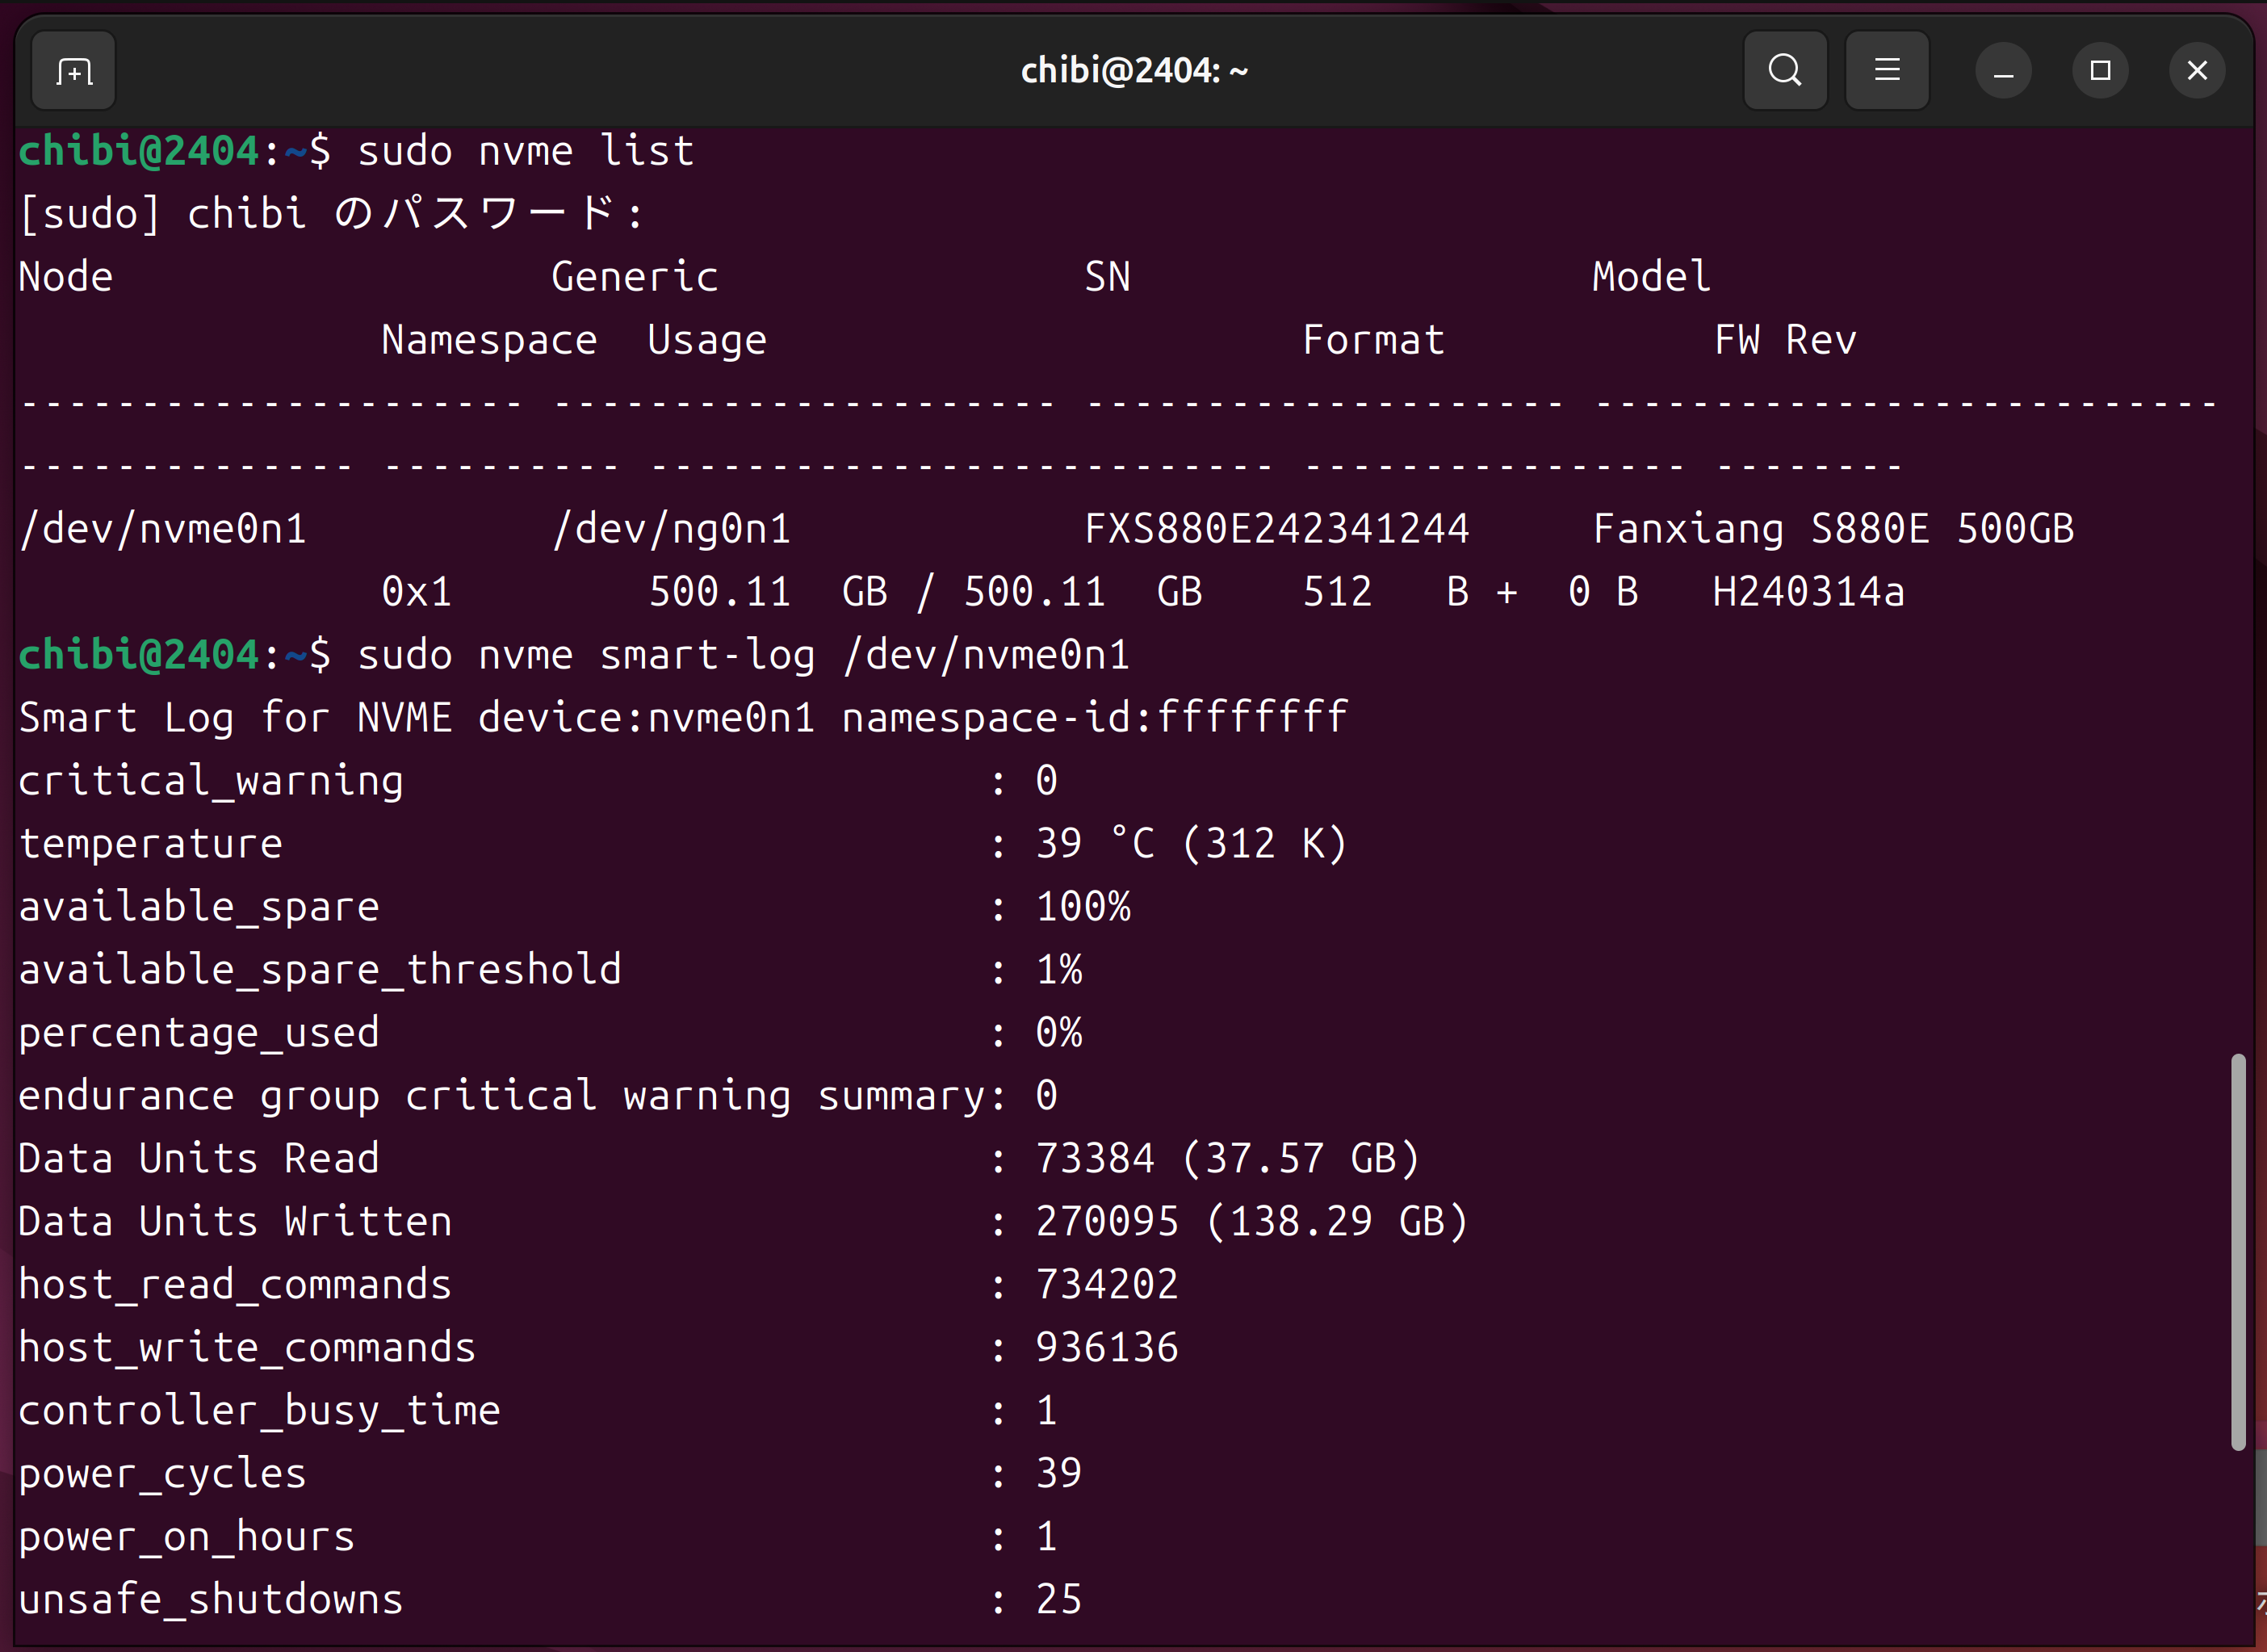Viewport: 2267px width, 1652px height.
Task: Click the host_write_commands value 936136
Action: (1106, 1348)
